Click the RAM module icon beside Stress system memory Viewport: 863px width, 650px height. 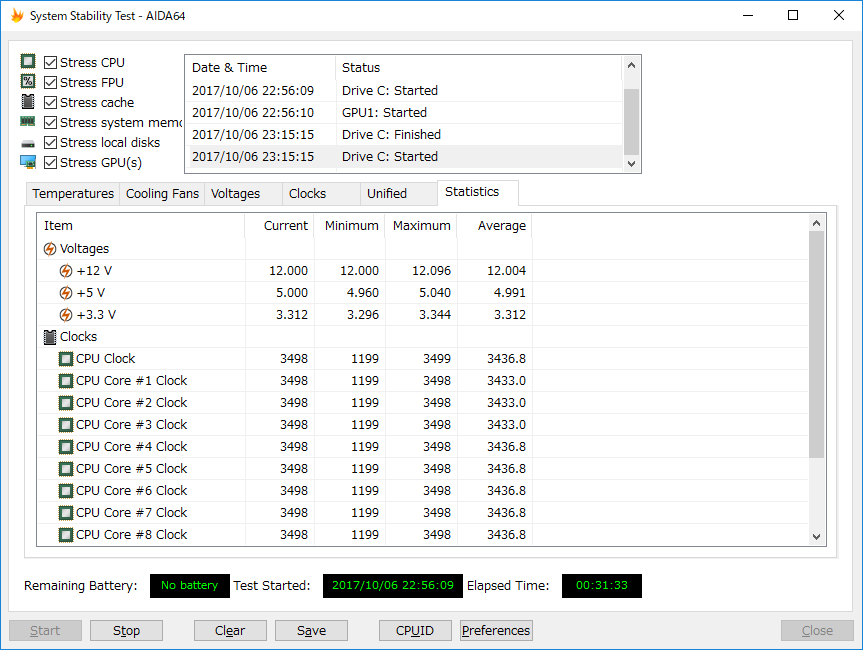[x=28, y=122]
